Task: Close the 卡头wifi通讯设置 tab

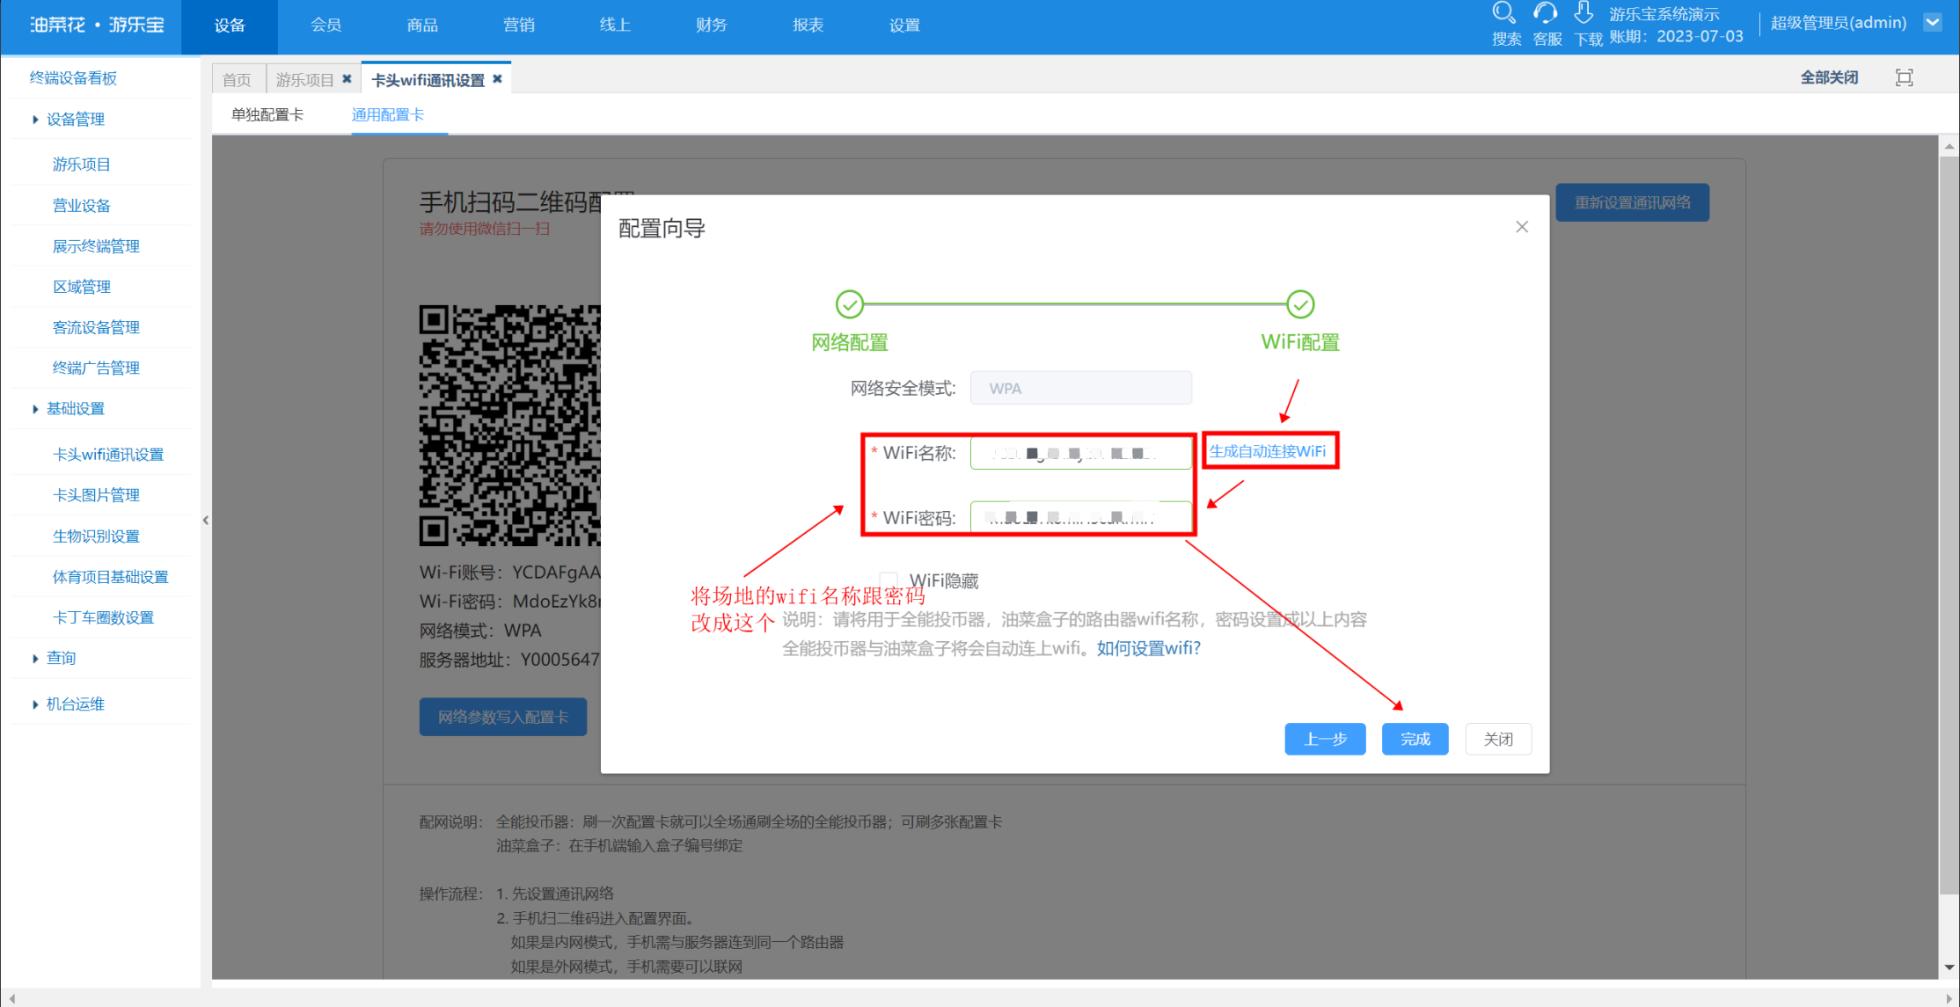Action: (497, 79)
